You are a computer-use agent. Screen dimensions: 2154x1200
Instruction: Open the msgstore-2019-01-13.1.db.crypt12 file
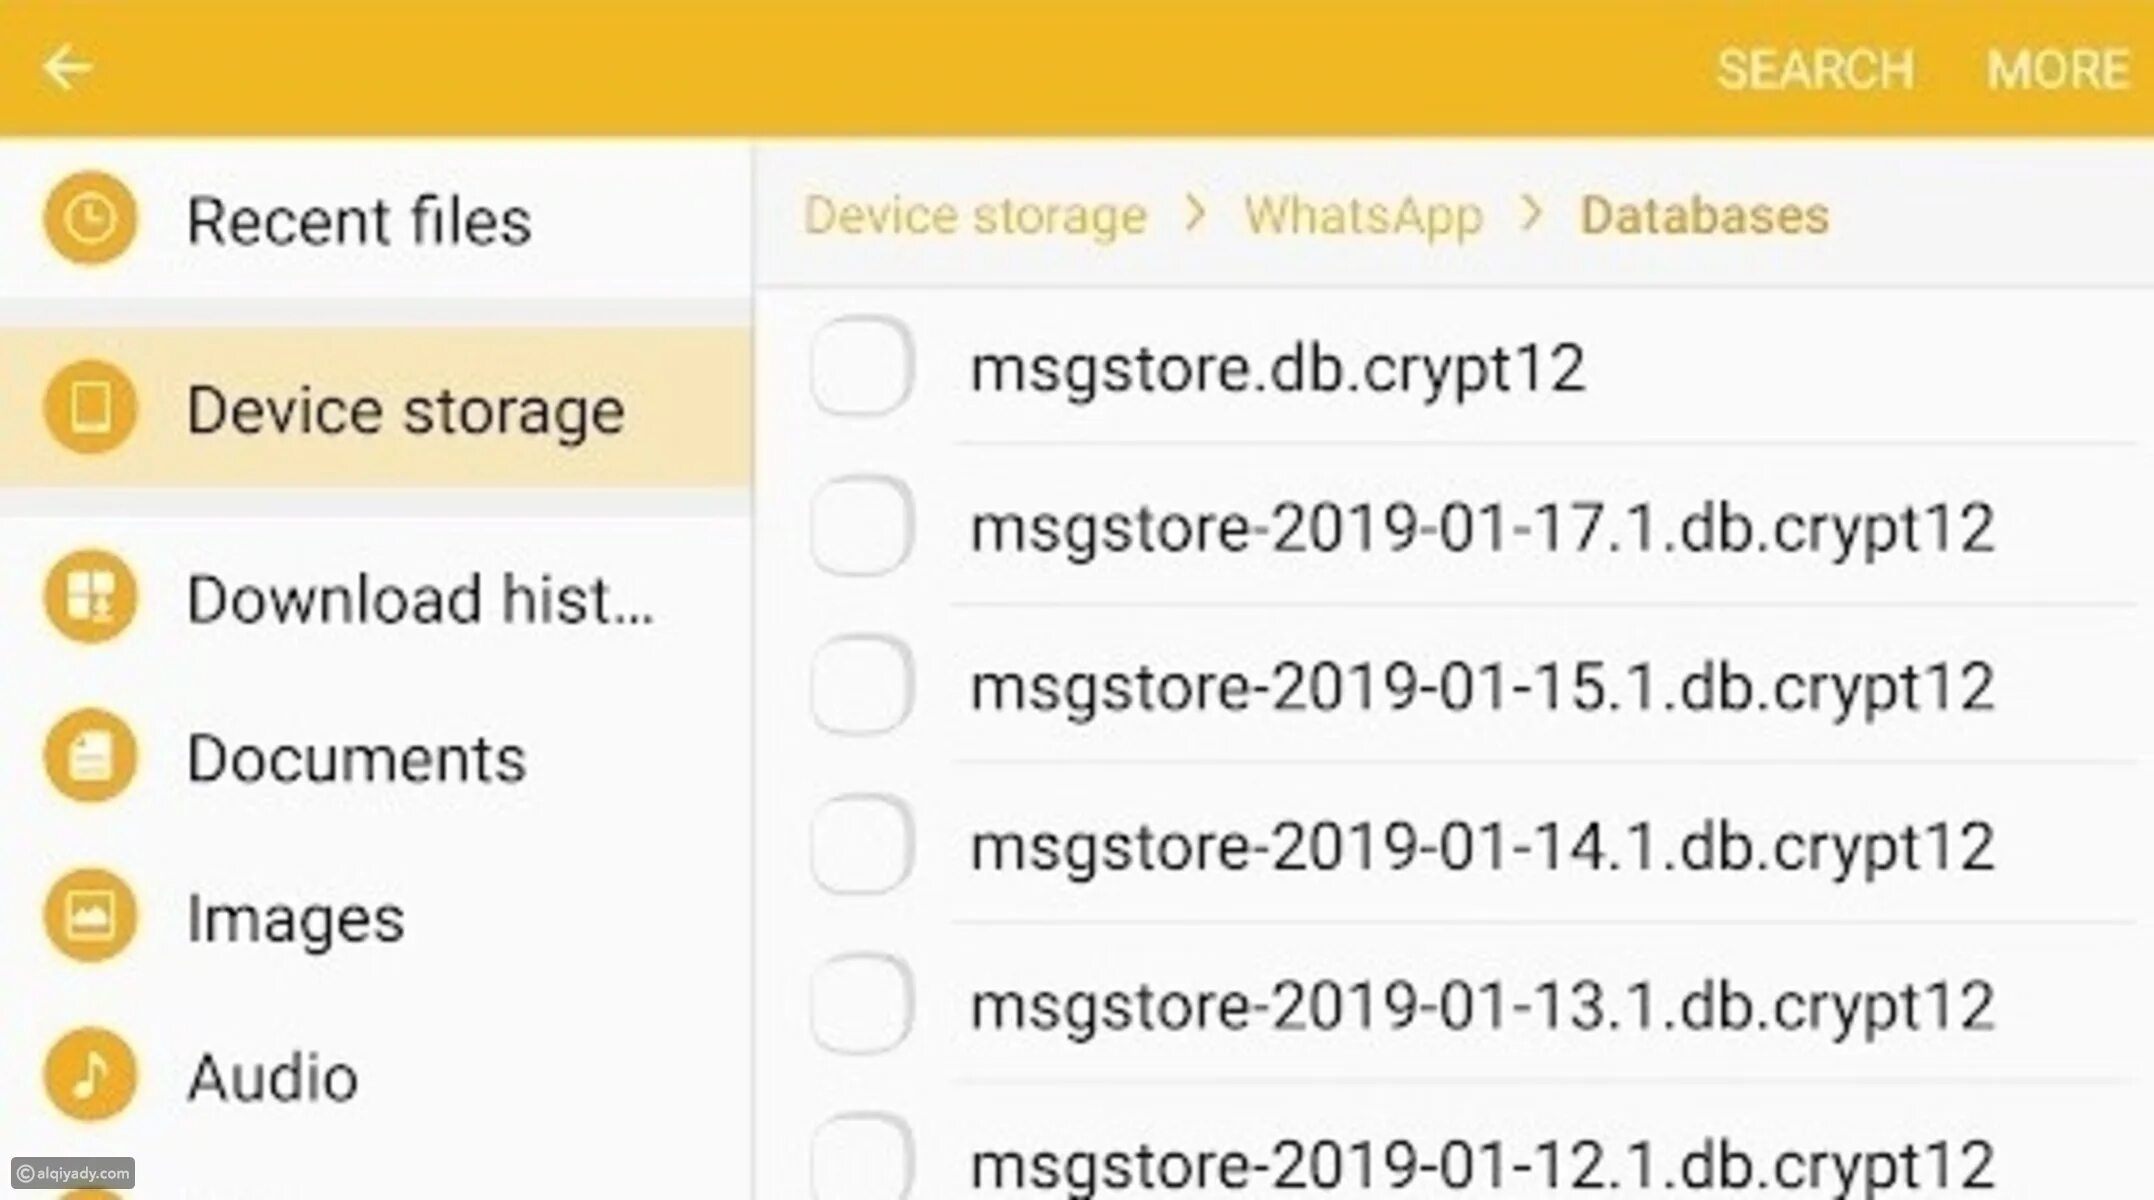(x=1481, y=1006)
